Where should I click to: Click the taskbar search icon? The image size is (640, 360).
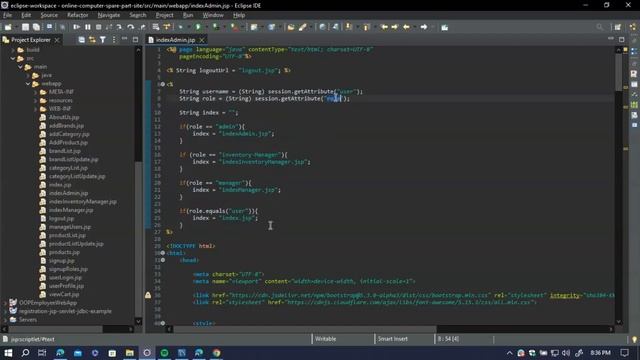point(25,353)
